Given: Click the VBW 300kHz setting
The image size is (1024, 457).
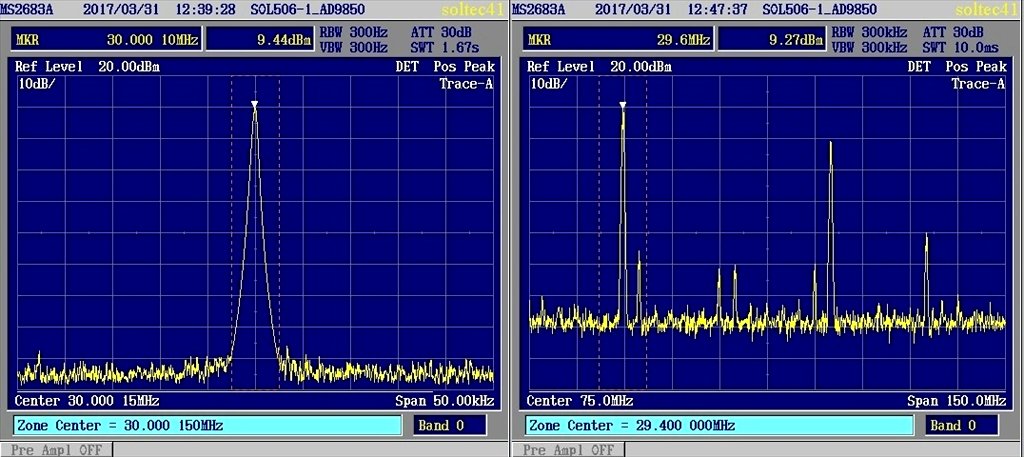Looking at the screenshot, I should click(870, 48).
